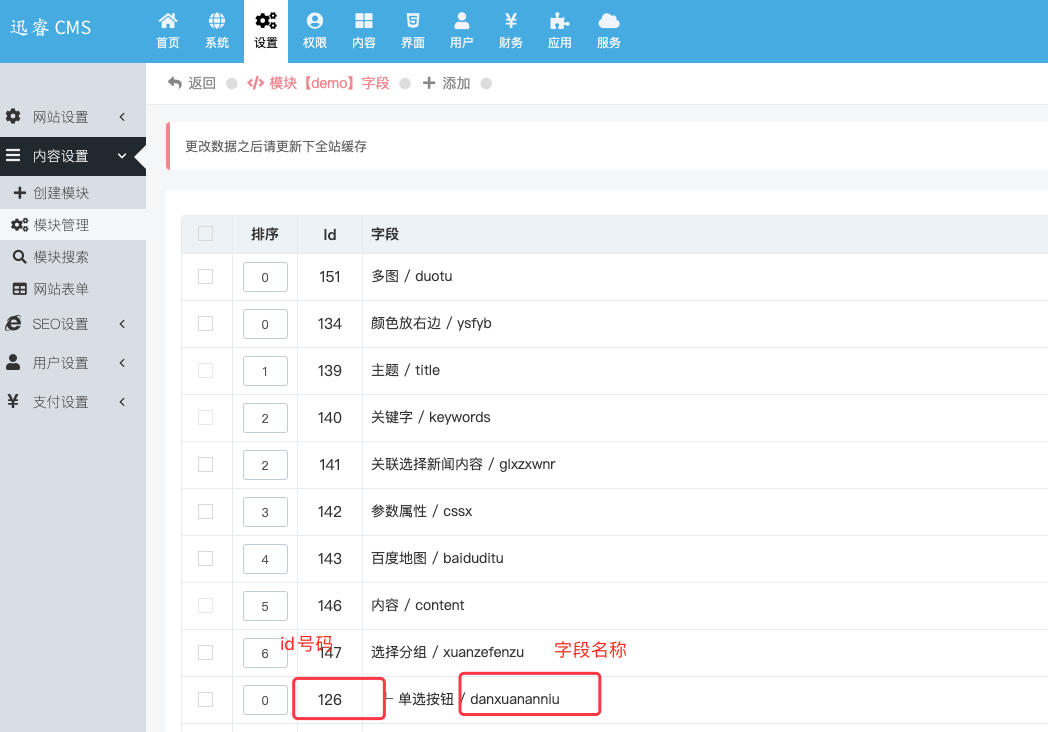Open the 内容 grid icon menu

click(x=364, y=31)
